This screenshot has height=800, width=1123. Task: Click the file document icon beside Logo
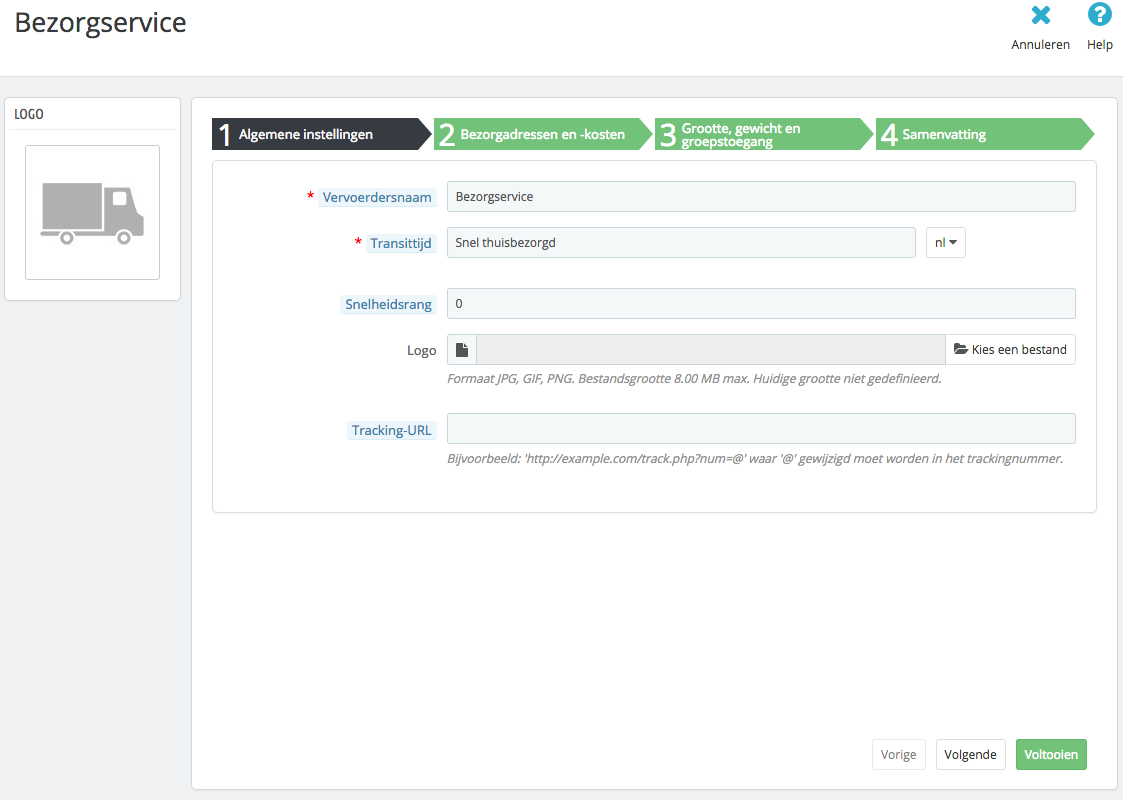tap(462, 350)
